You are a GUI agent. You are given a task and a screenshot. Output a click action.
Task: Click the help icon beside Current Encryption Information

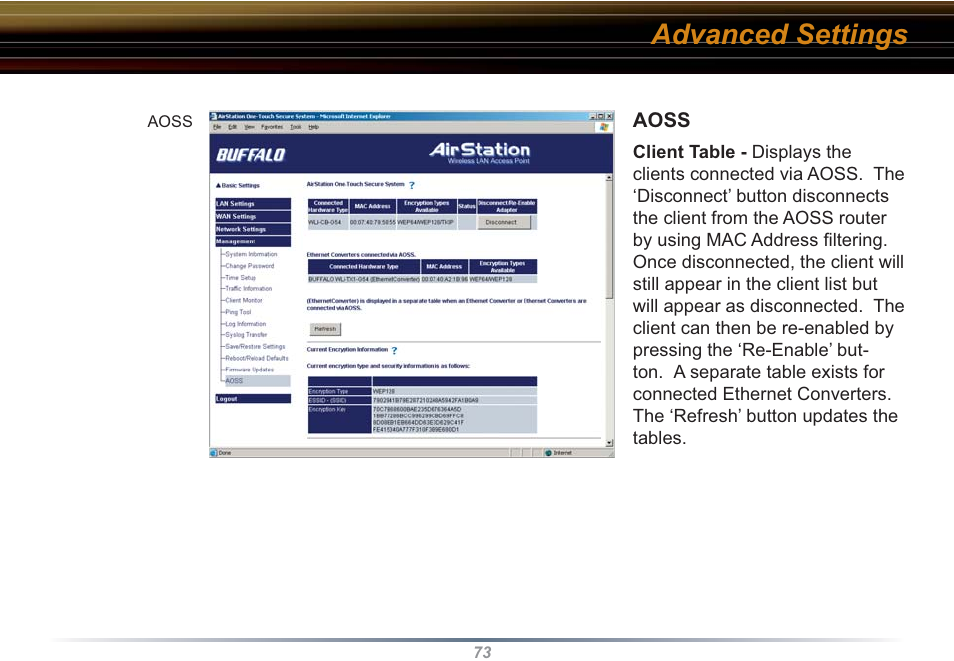394,351
